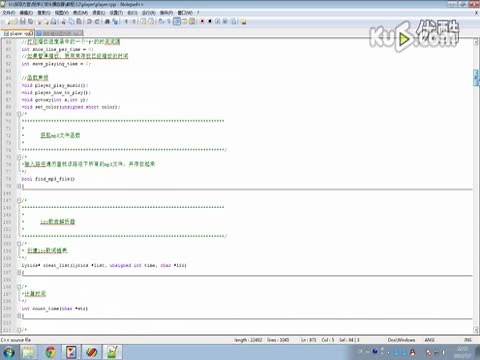Open the 编辑(E) menu

click(26, 13)
